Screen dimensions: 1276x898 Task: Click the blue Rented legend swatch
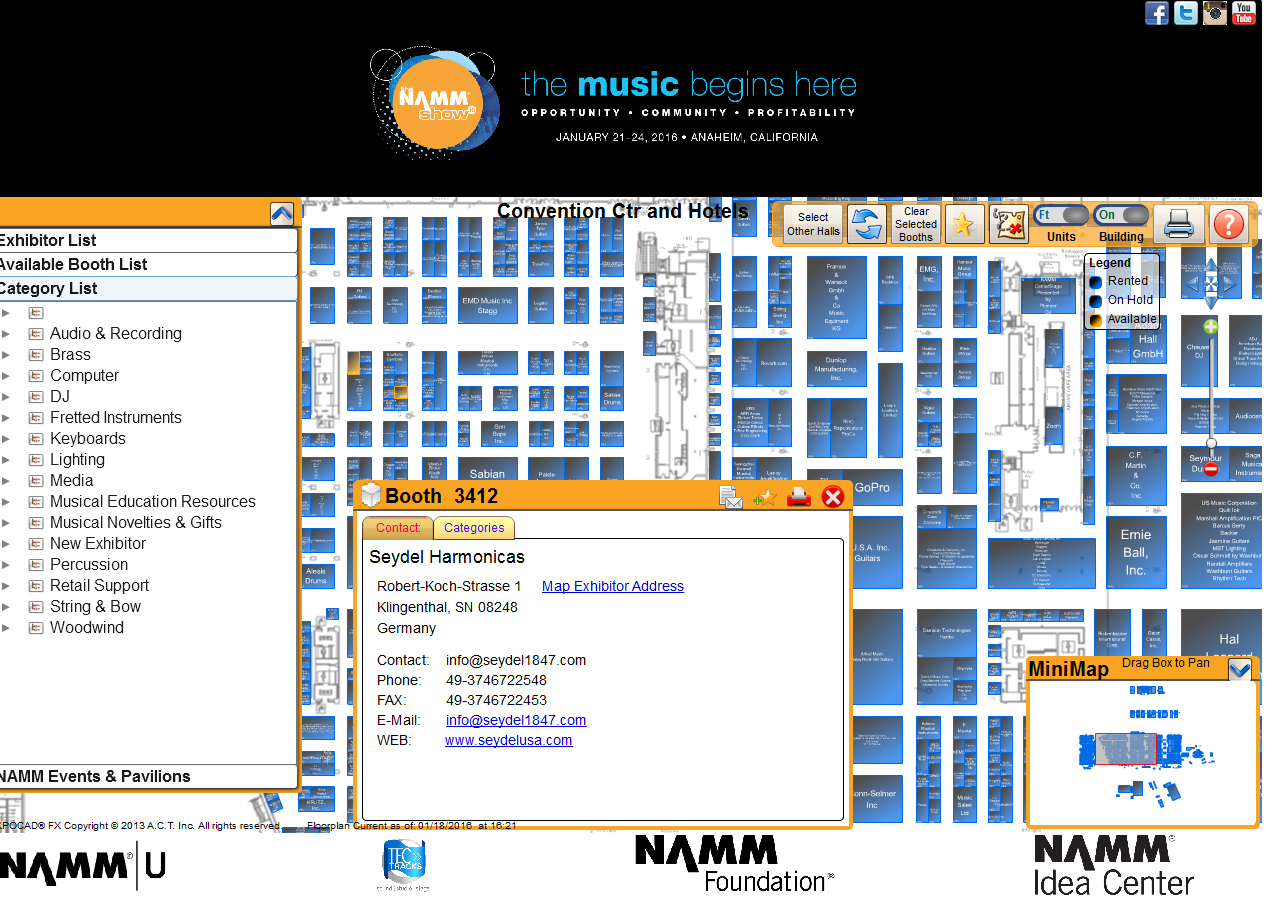1096,281
